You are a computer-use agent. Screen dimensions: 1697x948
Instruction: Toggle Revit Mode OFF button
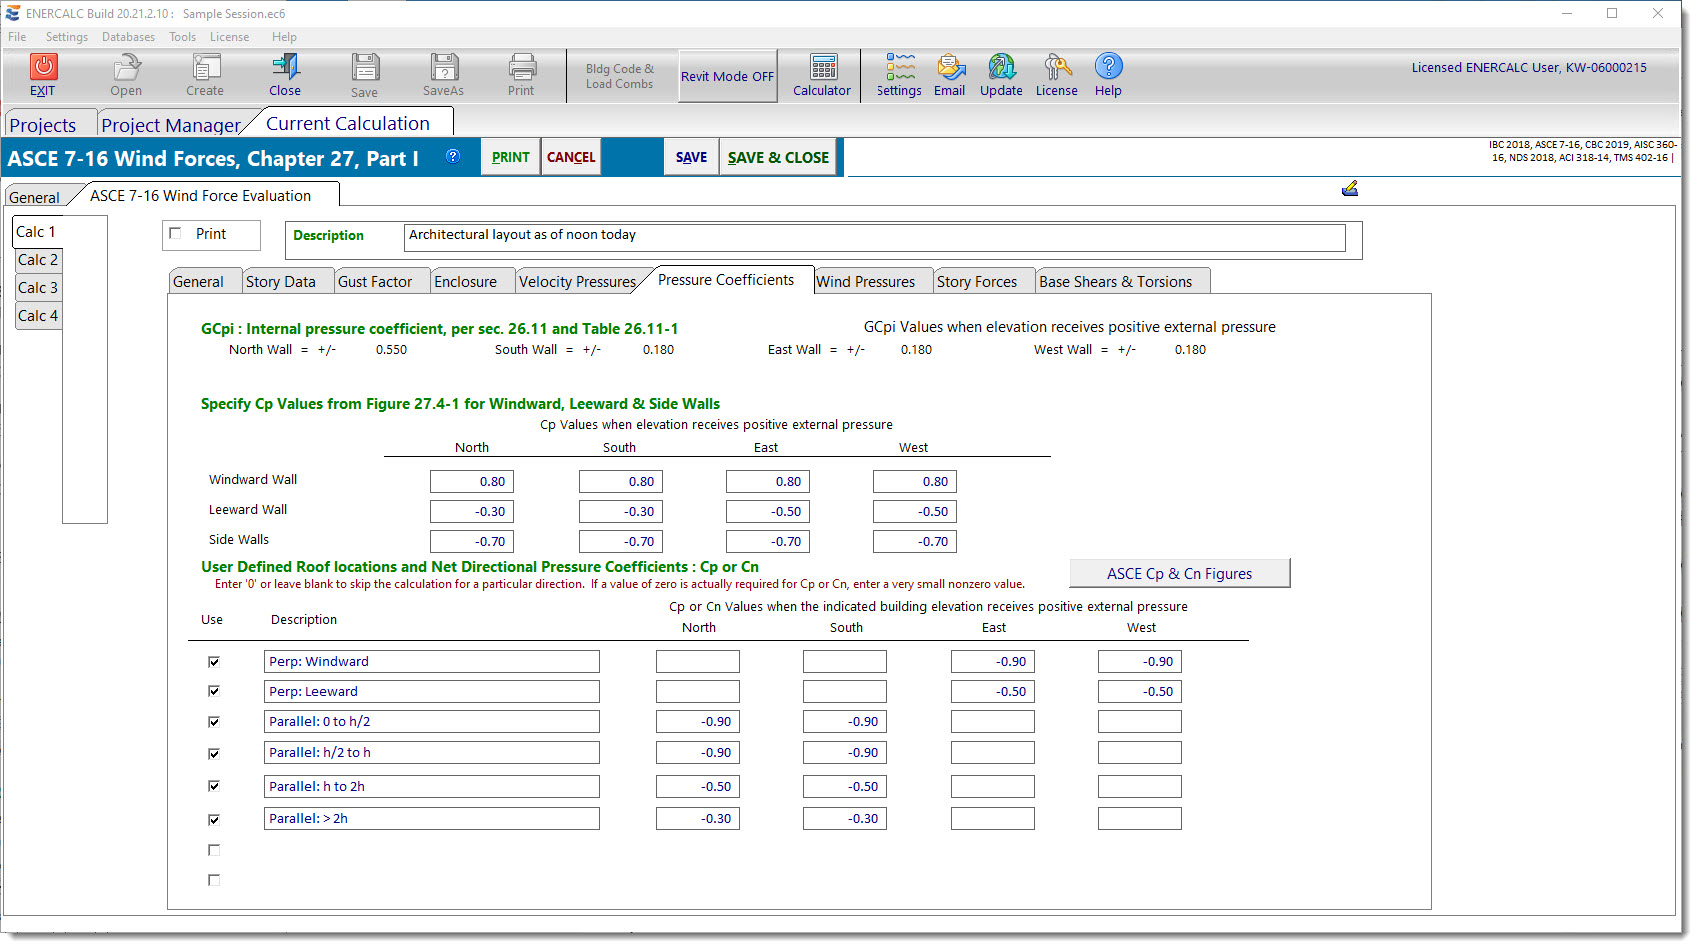tap(727, 76)
